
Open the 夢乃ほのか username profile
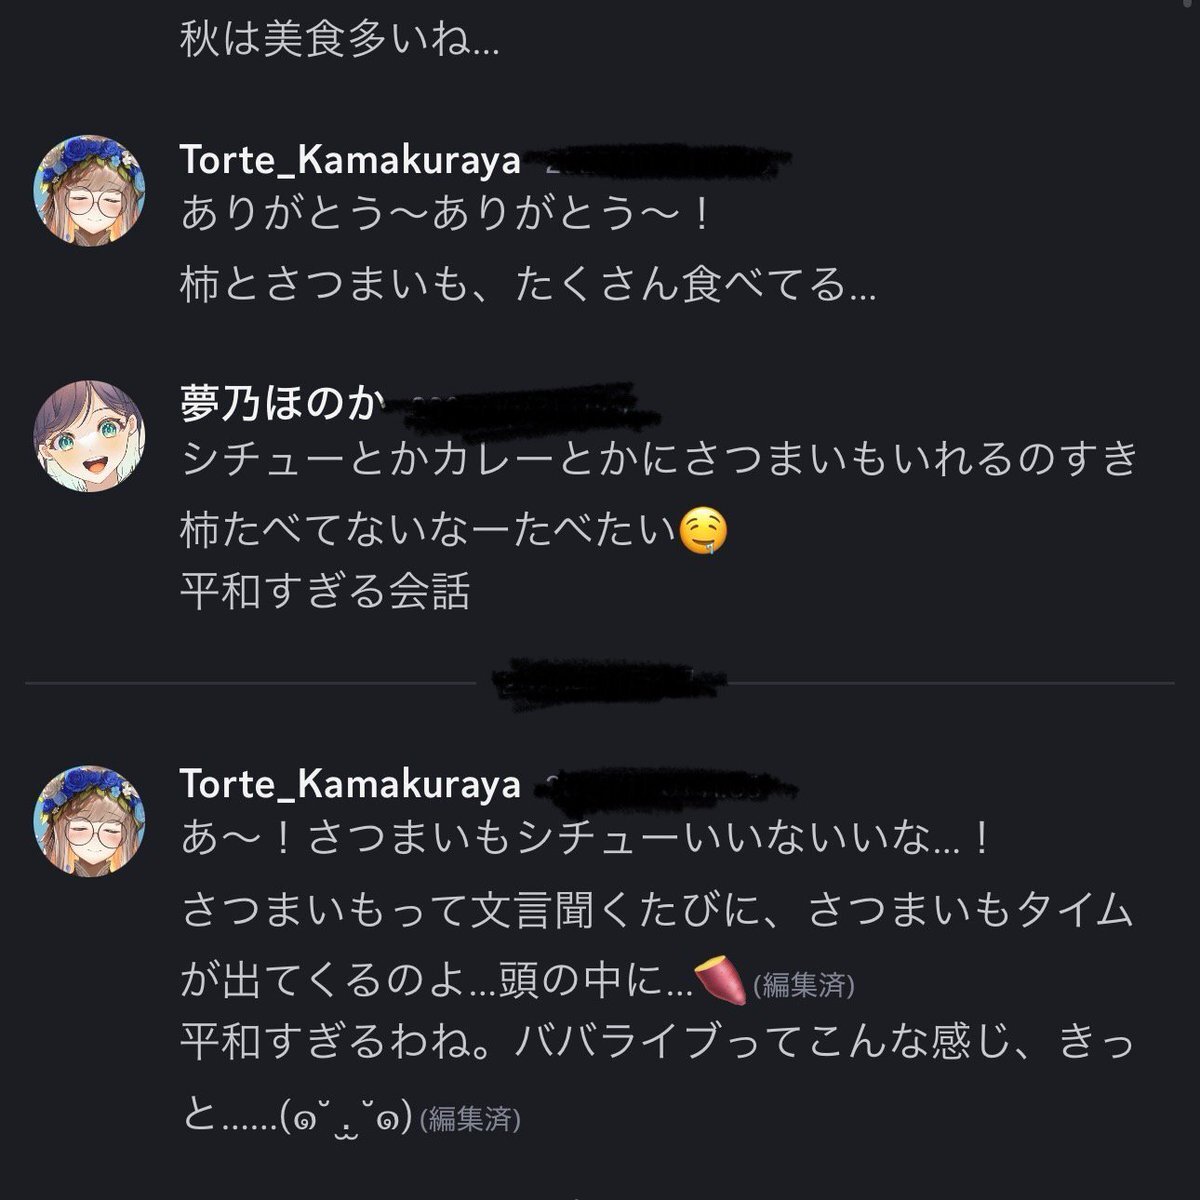click(281, 405)
